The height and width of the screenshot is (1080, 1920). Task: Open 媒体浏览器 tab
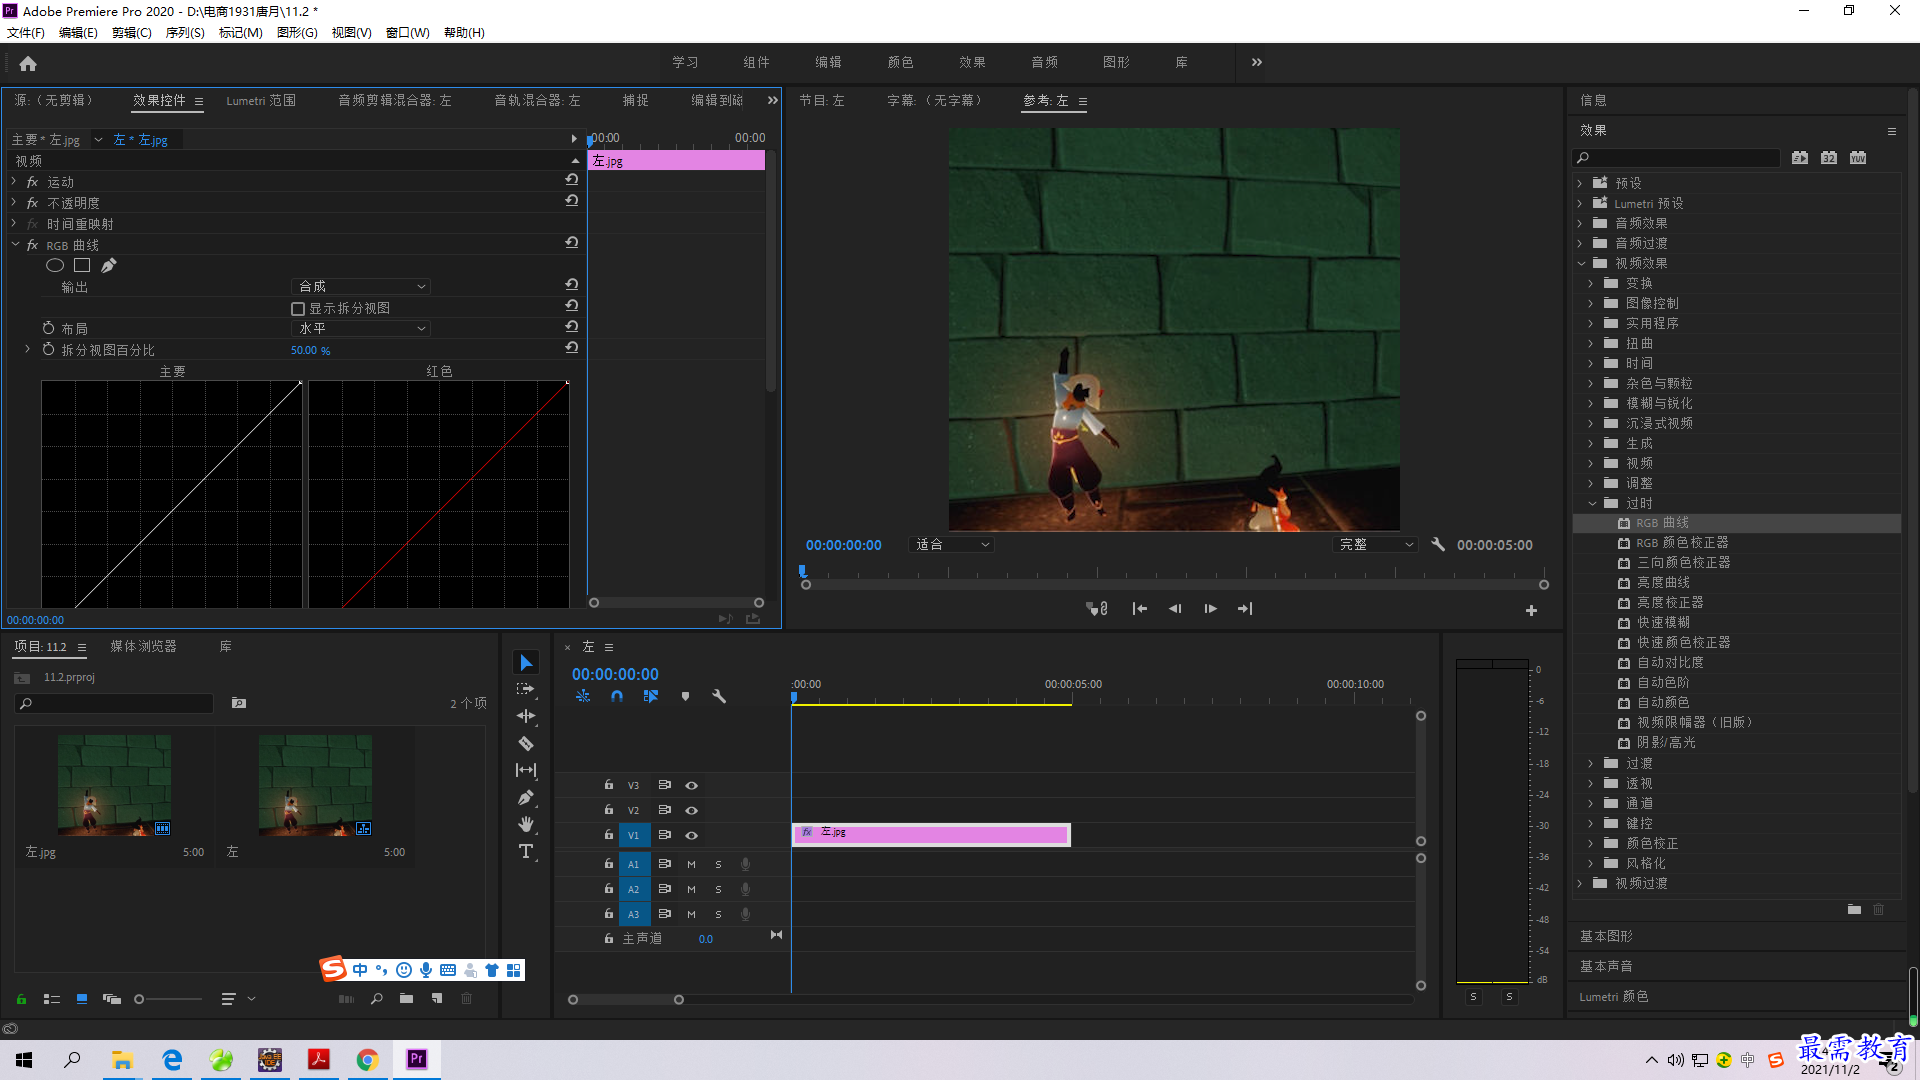143,646
